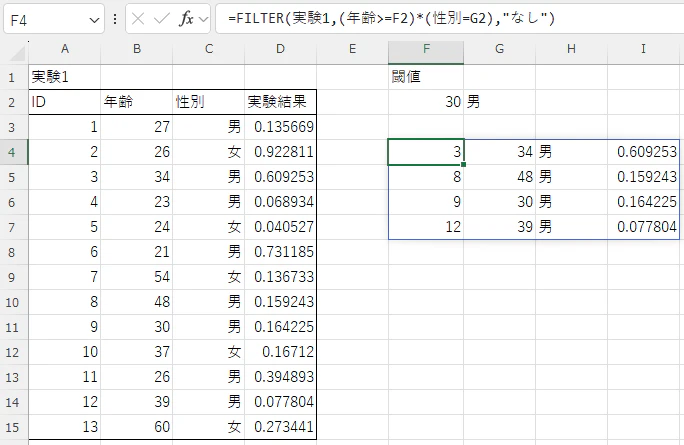Click cell D4 with 0.922811
This screenshot has height=445, width=684.
280,152
